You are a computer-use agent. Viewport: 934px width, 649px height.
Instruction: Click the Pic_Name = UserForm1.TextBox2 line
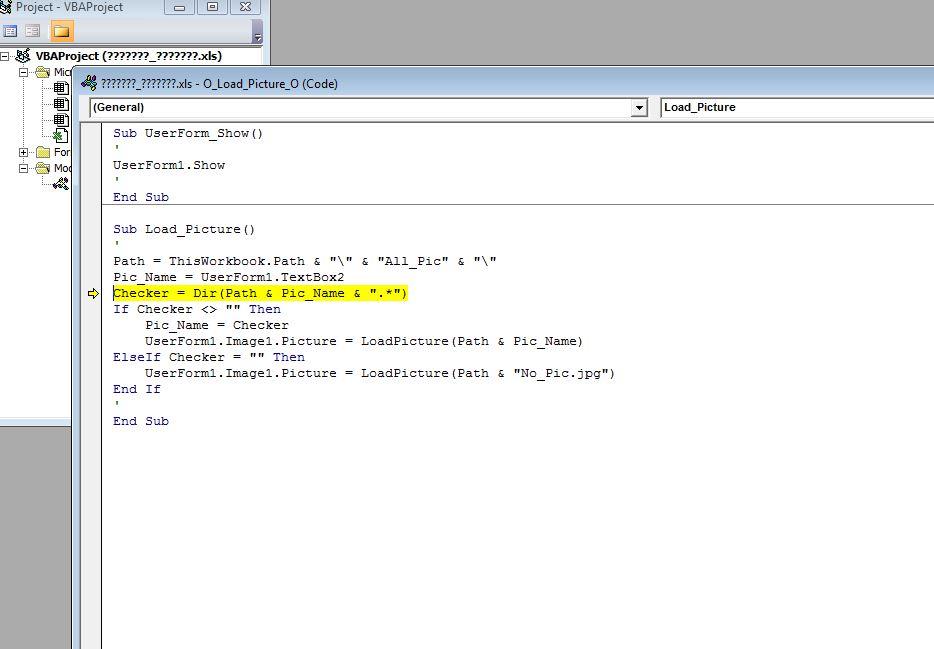229,277
